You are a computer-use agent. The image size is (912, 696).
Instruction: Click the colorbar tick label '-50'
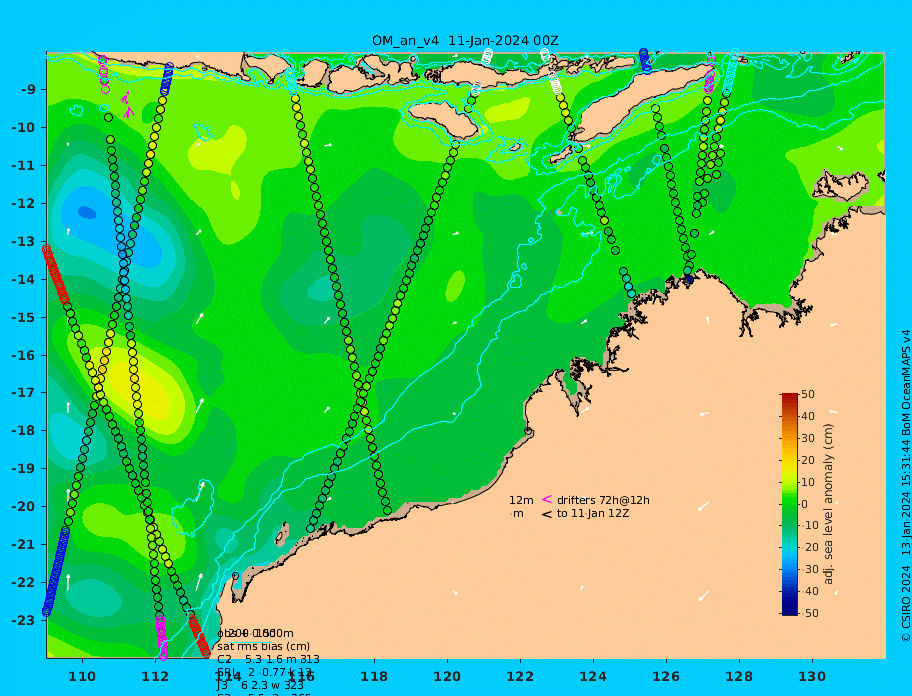coord(808,613)
